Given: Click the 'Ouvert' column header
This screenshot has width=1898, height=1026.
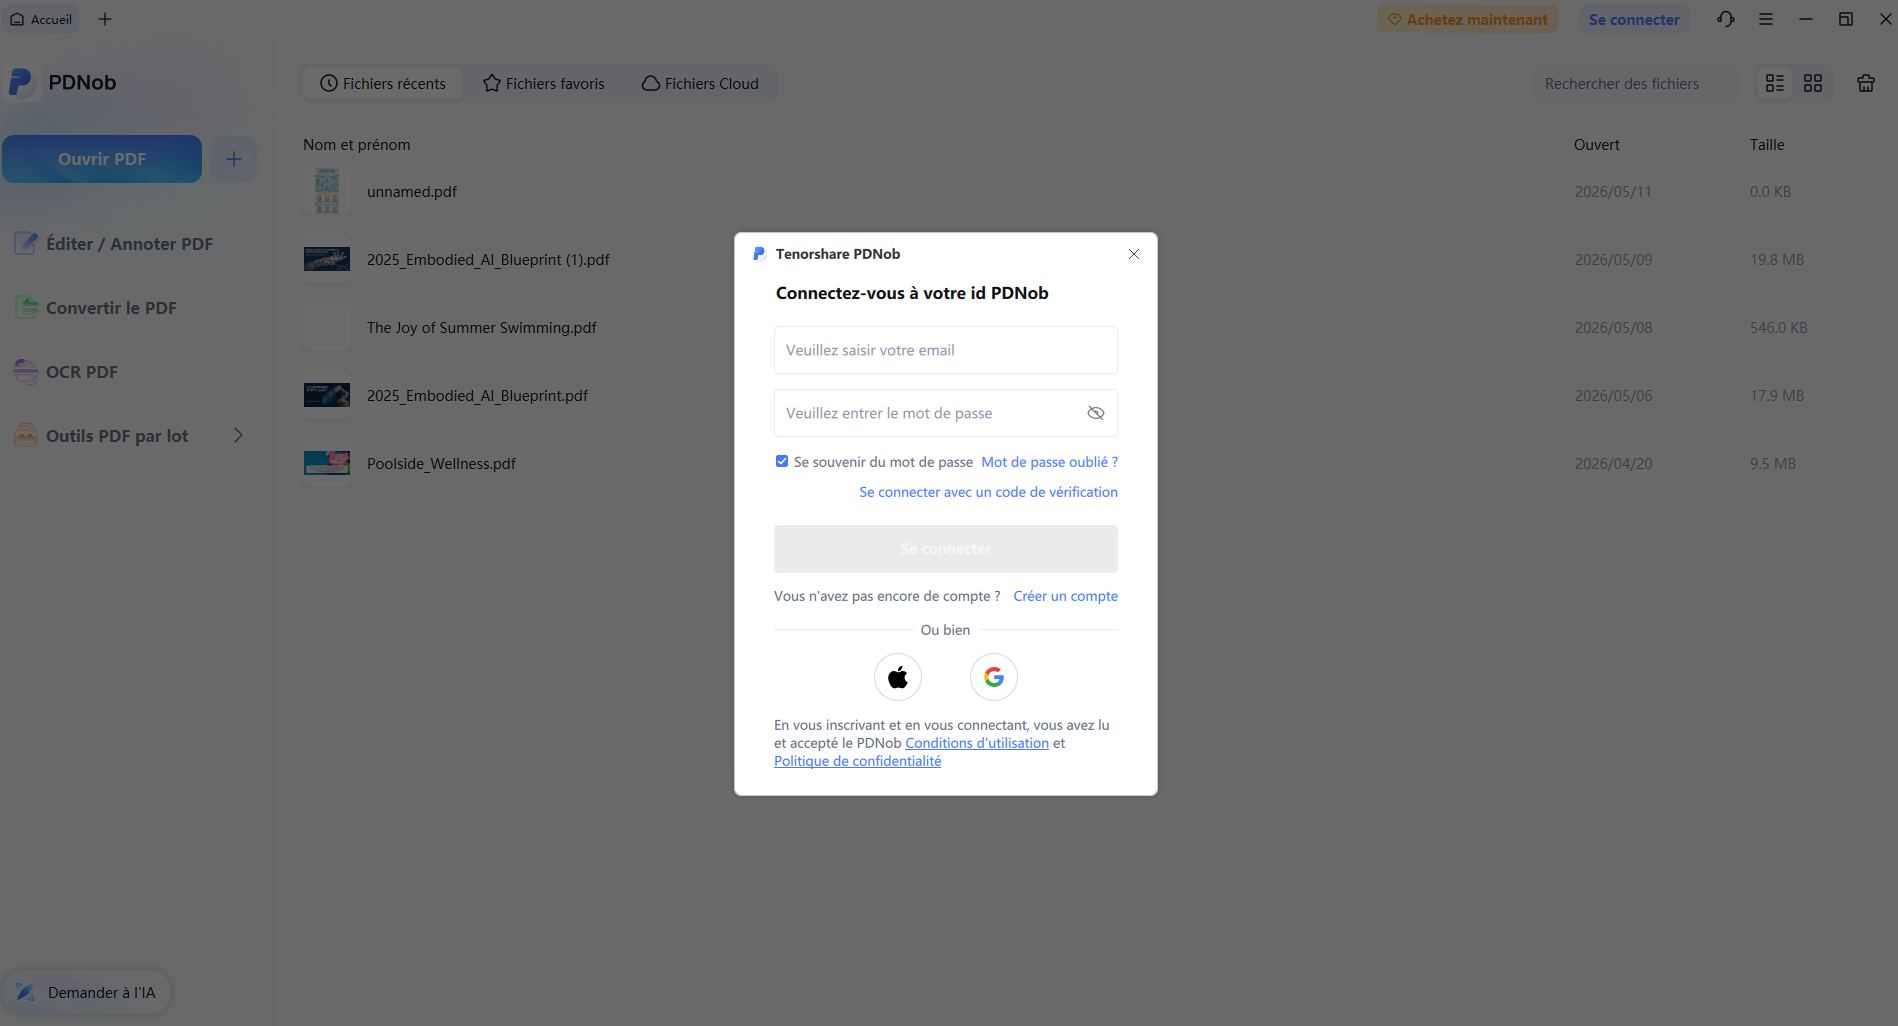Looking at the screenshot, I should 1597,145.
